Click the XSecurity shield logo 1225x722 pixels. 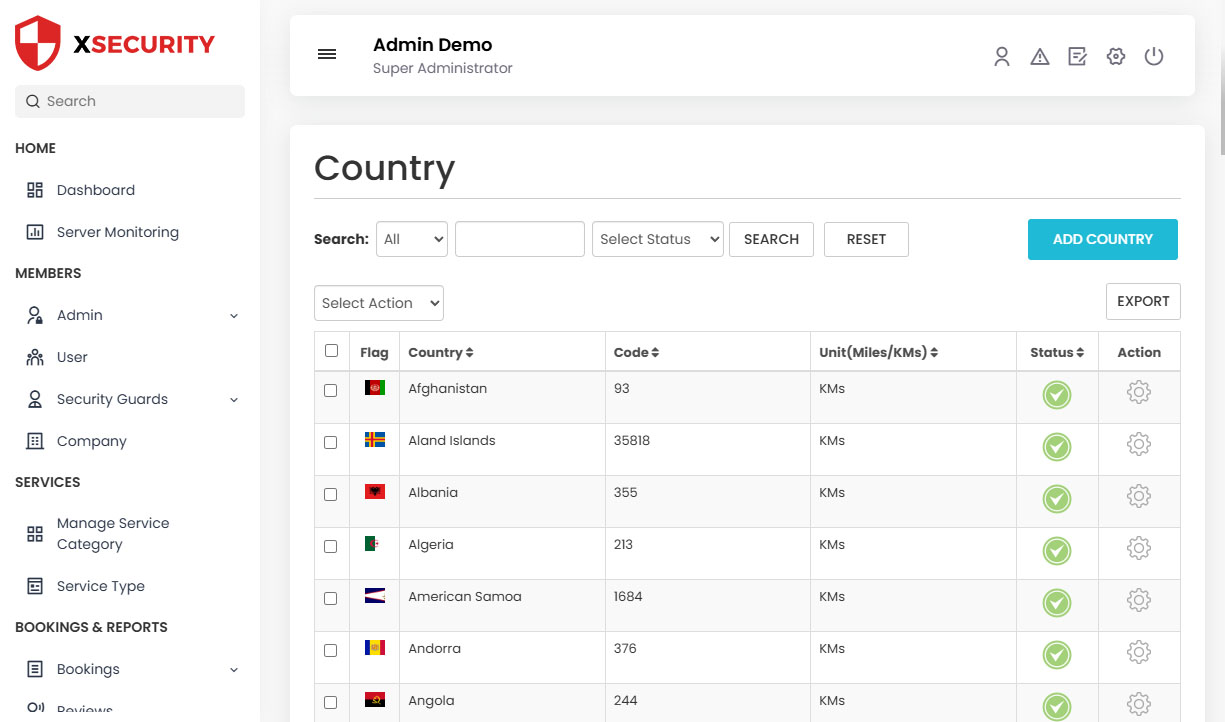point(39,43)
